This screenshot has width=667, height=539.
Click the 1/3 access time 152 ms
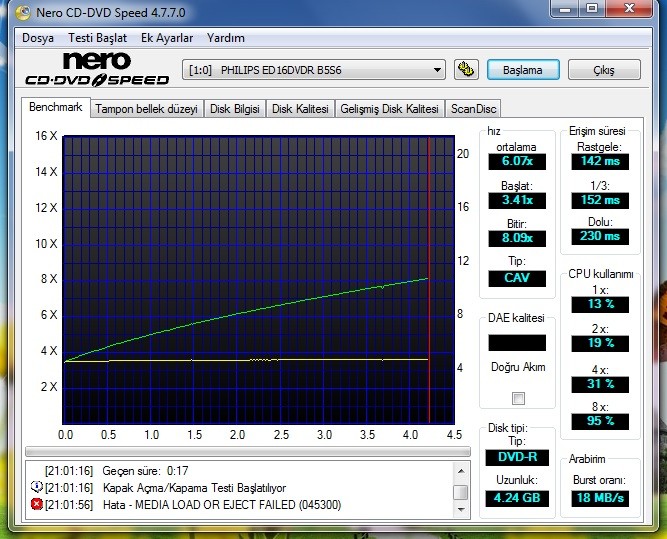click(x=600, y=200)
